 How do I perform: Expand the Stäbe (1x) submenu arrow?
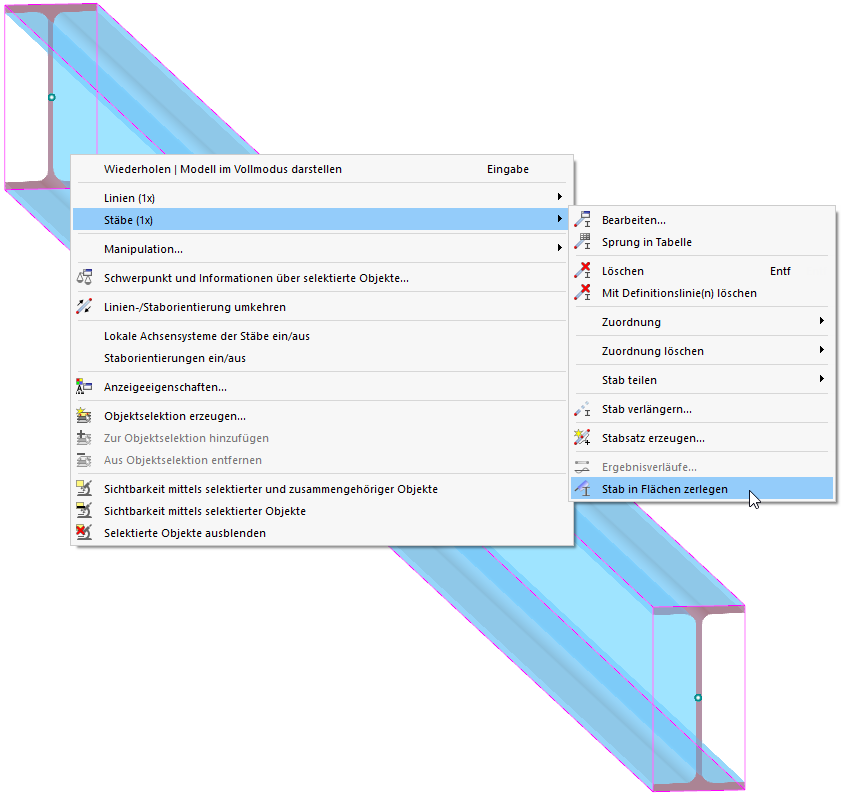coord(559,219)
